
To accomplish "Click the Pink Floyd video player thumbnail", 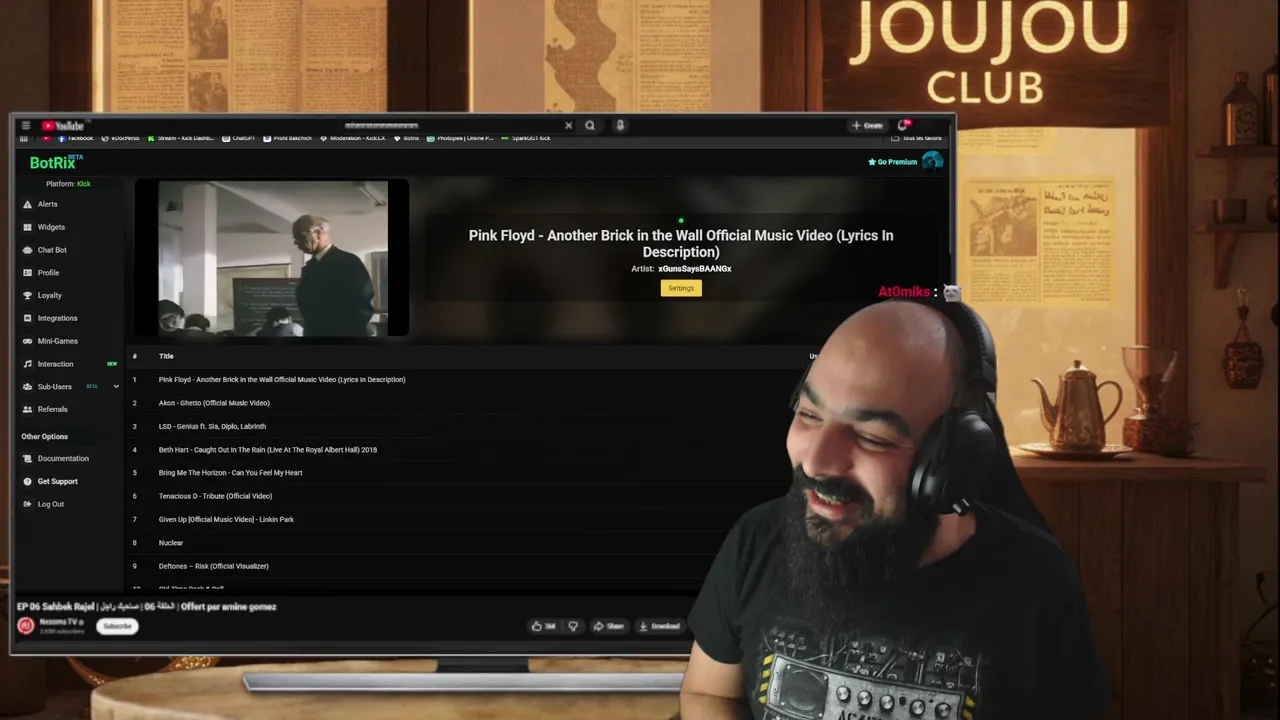I will pos(272,258).
